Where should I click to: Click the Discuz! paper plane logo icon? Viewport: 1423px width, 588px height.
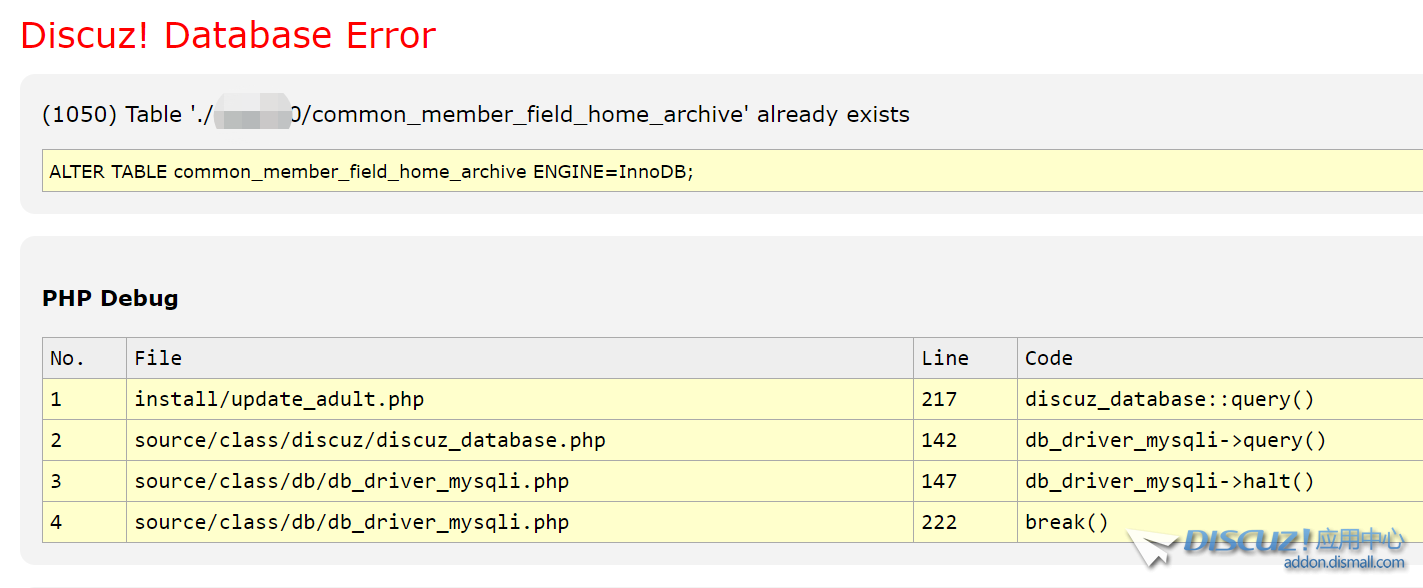tap(1152, 547)
